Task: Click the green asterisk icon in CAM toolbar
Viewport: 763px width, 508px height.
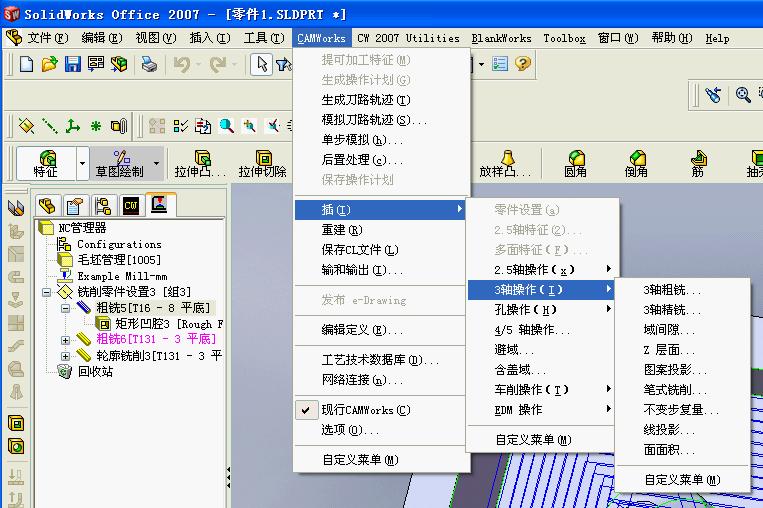Action: coord(96,126)
